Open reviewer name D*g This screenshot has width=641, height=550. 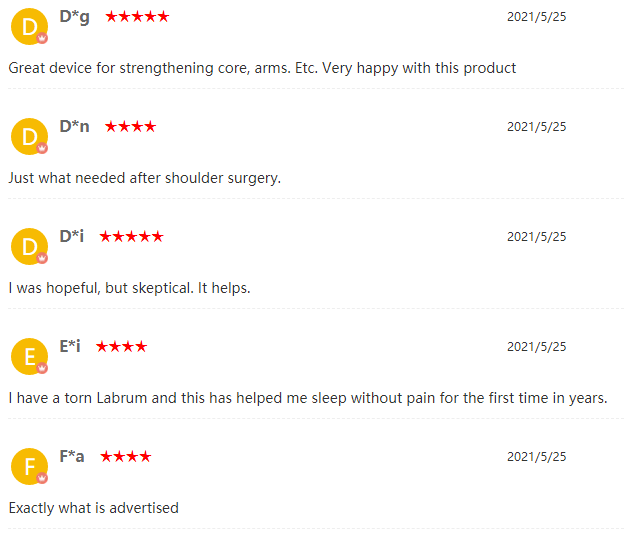[x=74, y=17]
